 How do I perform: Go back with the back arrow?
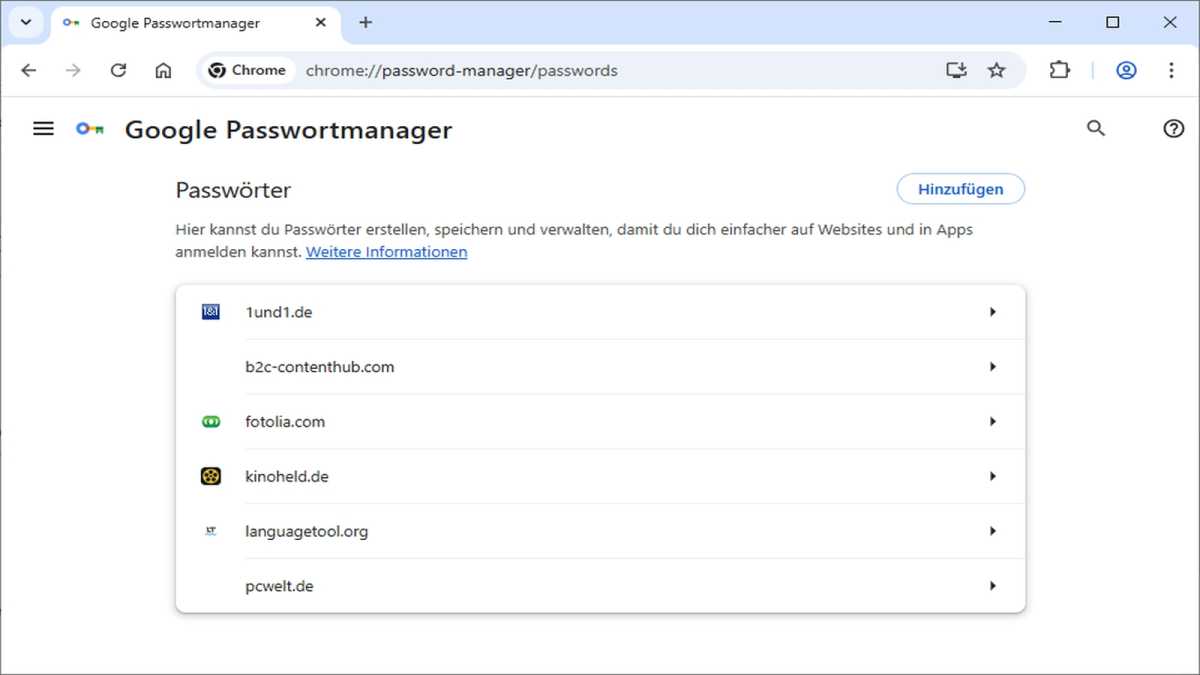point(28,70)
